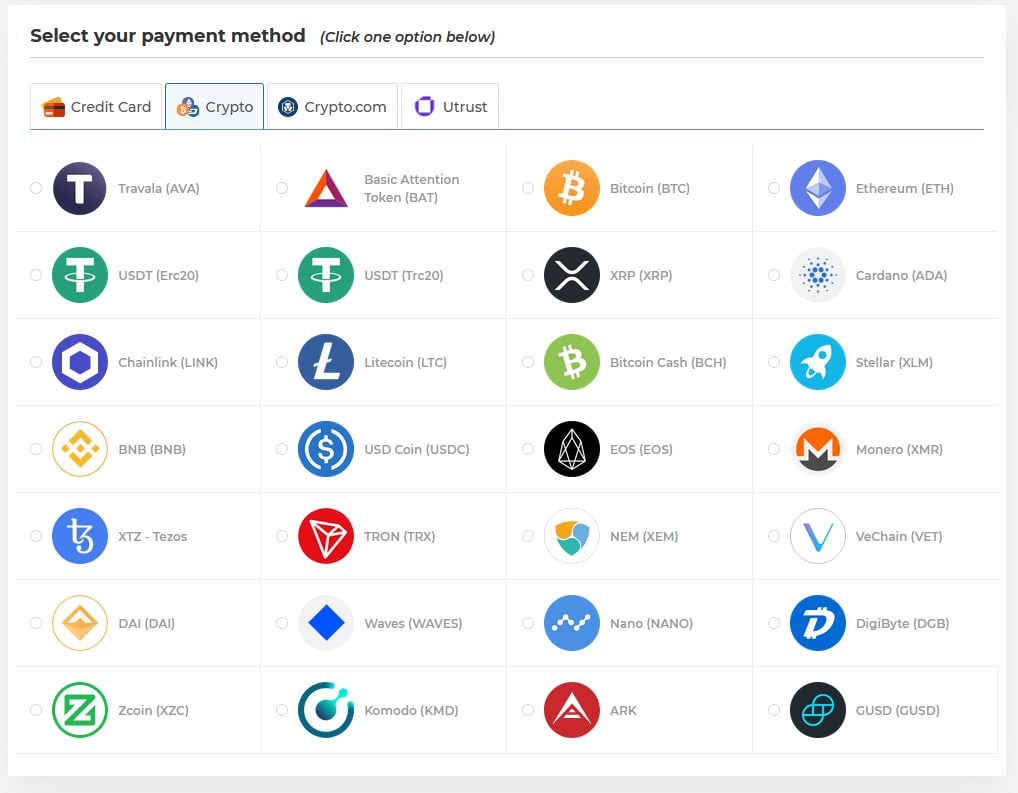Viewport: 1018px width, 793px height.
Task: Click the red ARK icon
Action: [x=572, y=711]
